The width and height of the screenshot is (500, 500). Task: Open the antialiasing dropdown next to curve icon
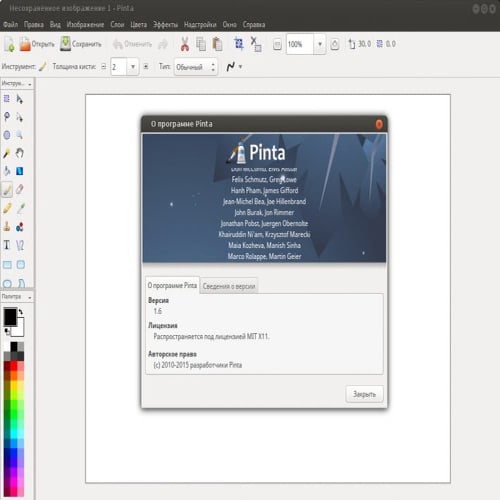tap(240, 67)
